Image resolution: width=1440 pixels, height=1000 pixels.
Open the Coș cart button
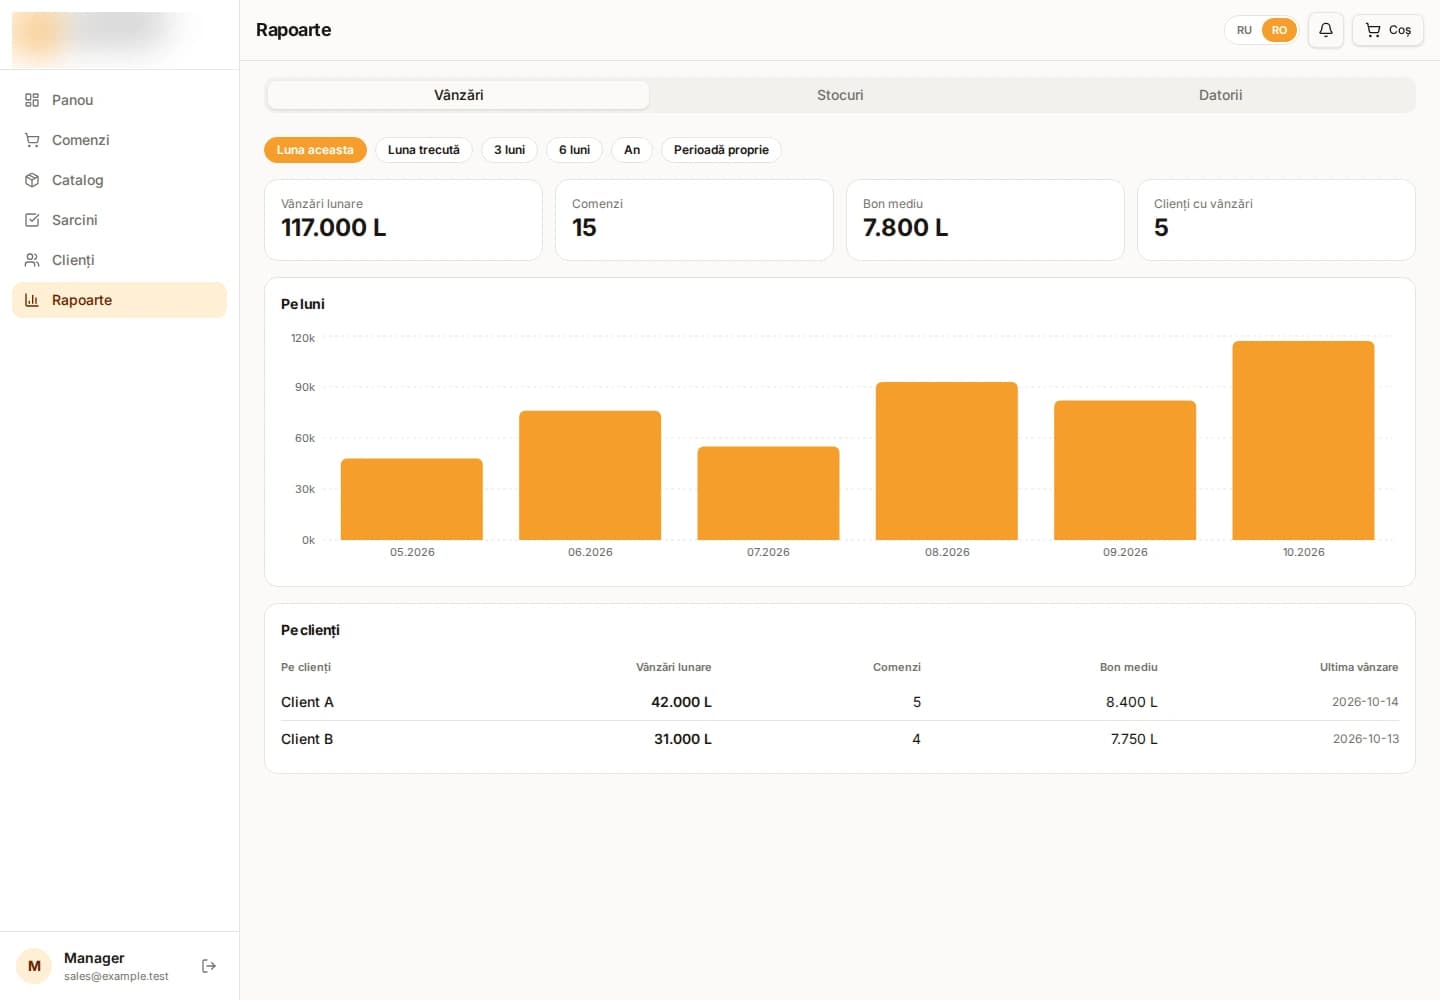pyautogui.click(x=1388, y=30)
